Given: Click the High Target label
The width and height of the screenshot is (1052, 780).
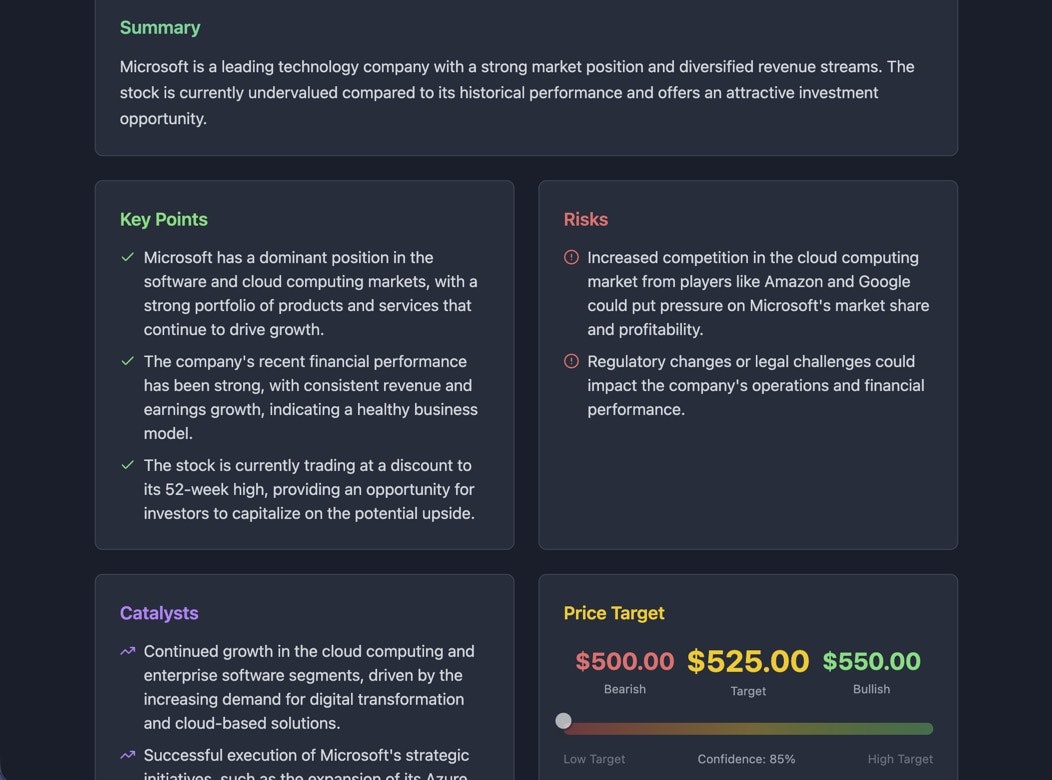Looking at the screenshot, I should pos(900,759).
